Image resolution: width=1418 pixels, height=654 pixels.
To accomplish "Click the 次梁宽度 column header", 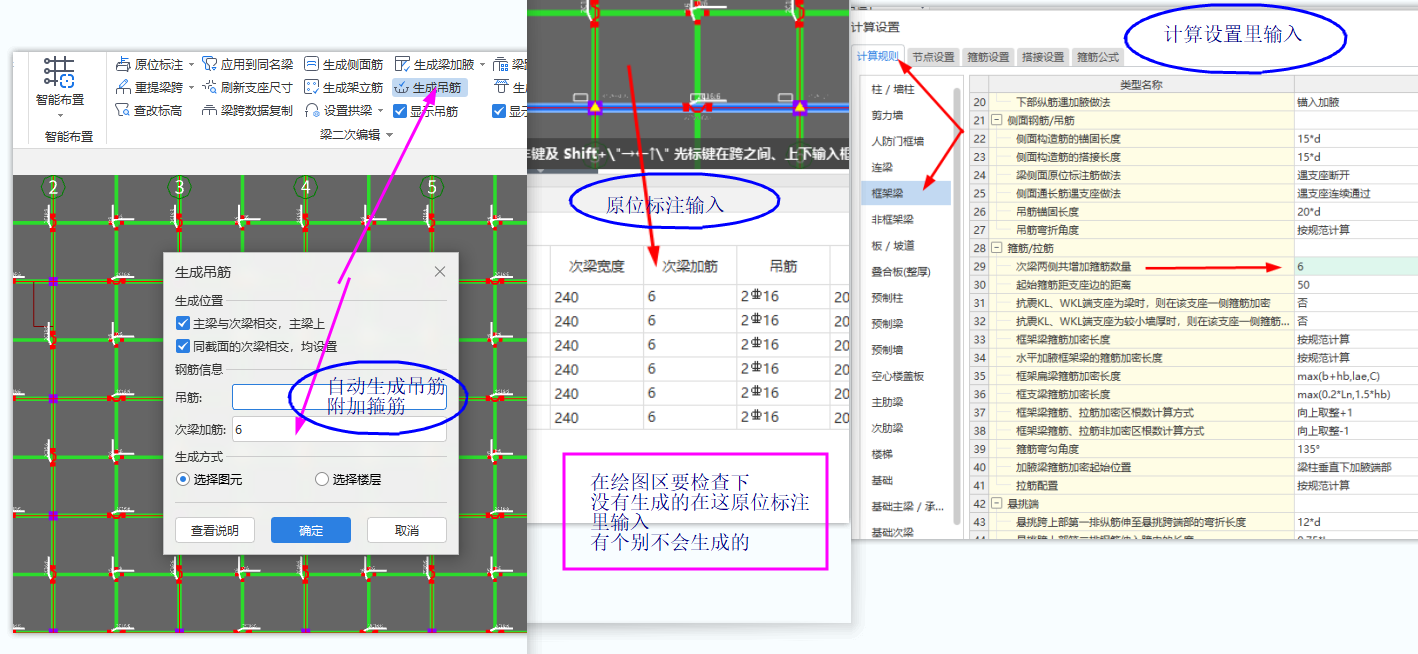I will [597, 266].
